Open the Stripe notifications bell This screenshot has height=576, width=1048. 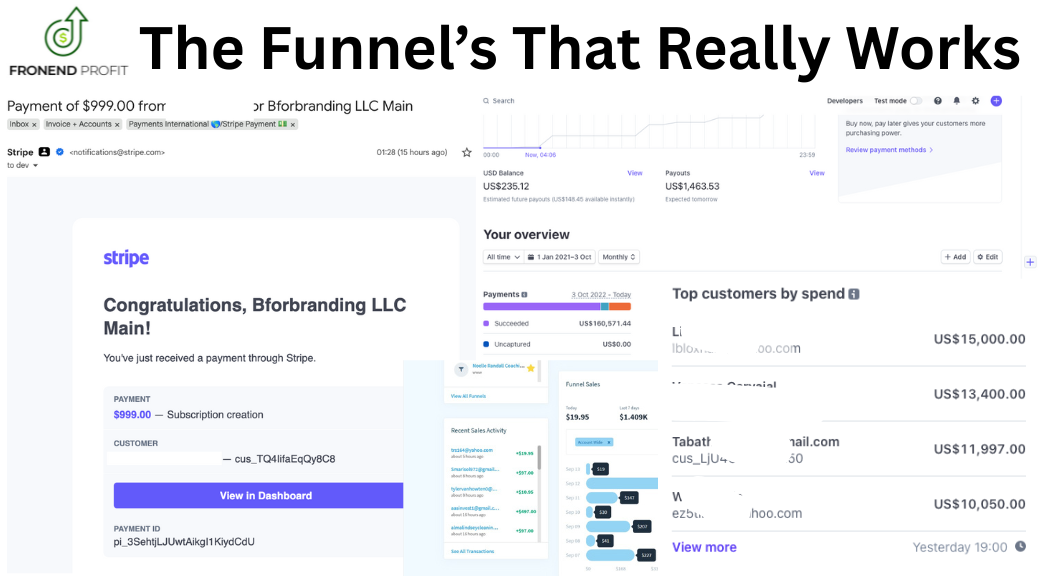[x=956, y=101]
